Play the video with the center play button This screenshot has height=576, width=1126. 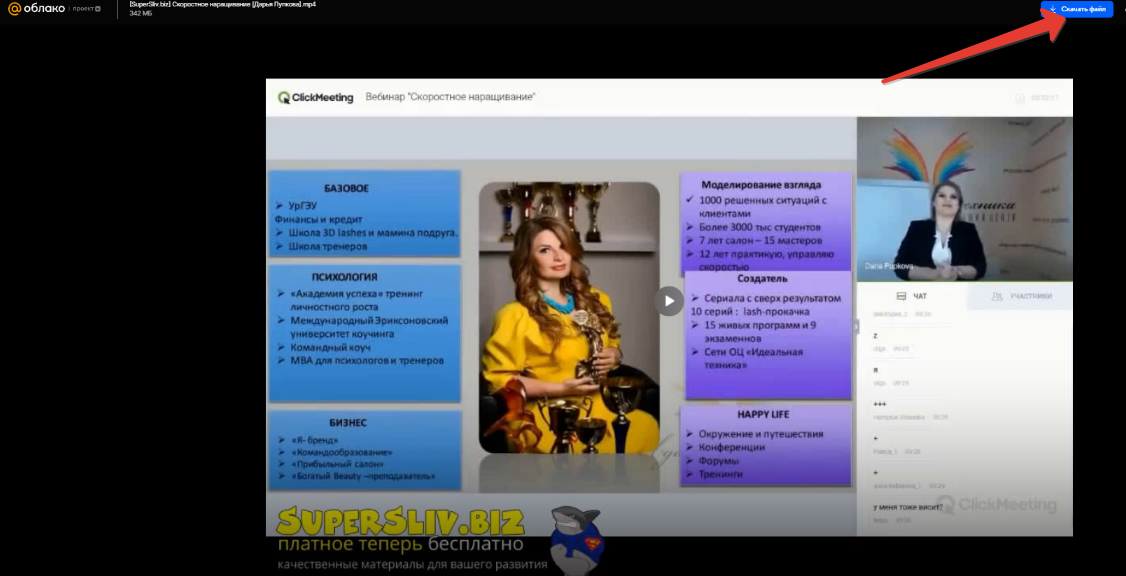(x=669, y=301)
